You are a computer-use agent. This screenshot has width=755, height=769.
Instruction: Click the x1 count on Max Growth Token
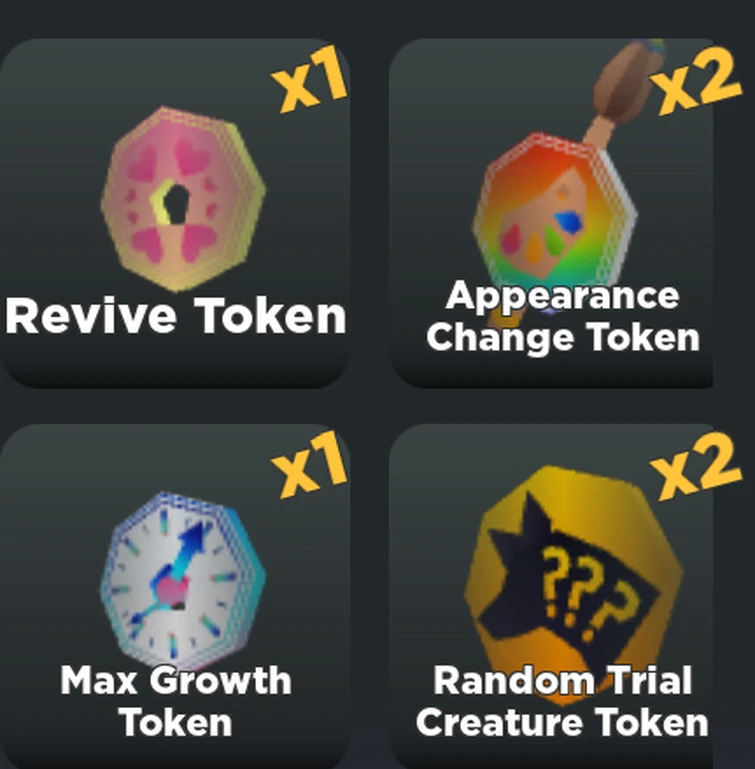click(309, 464)
